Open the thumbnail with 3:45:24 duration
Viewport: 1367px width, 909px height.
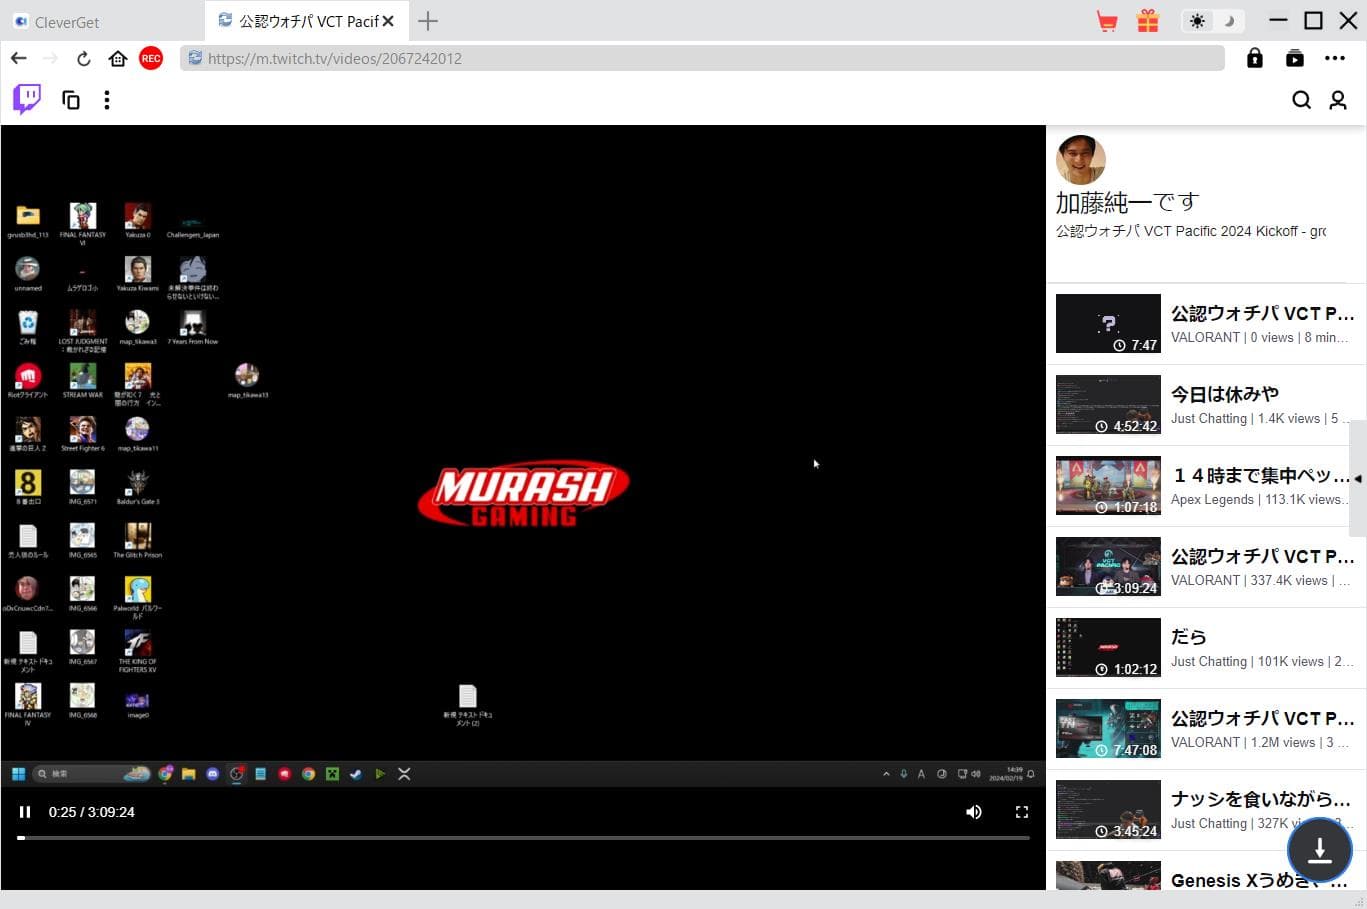(1108, 809)
